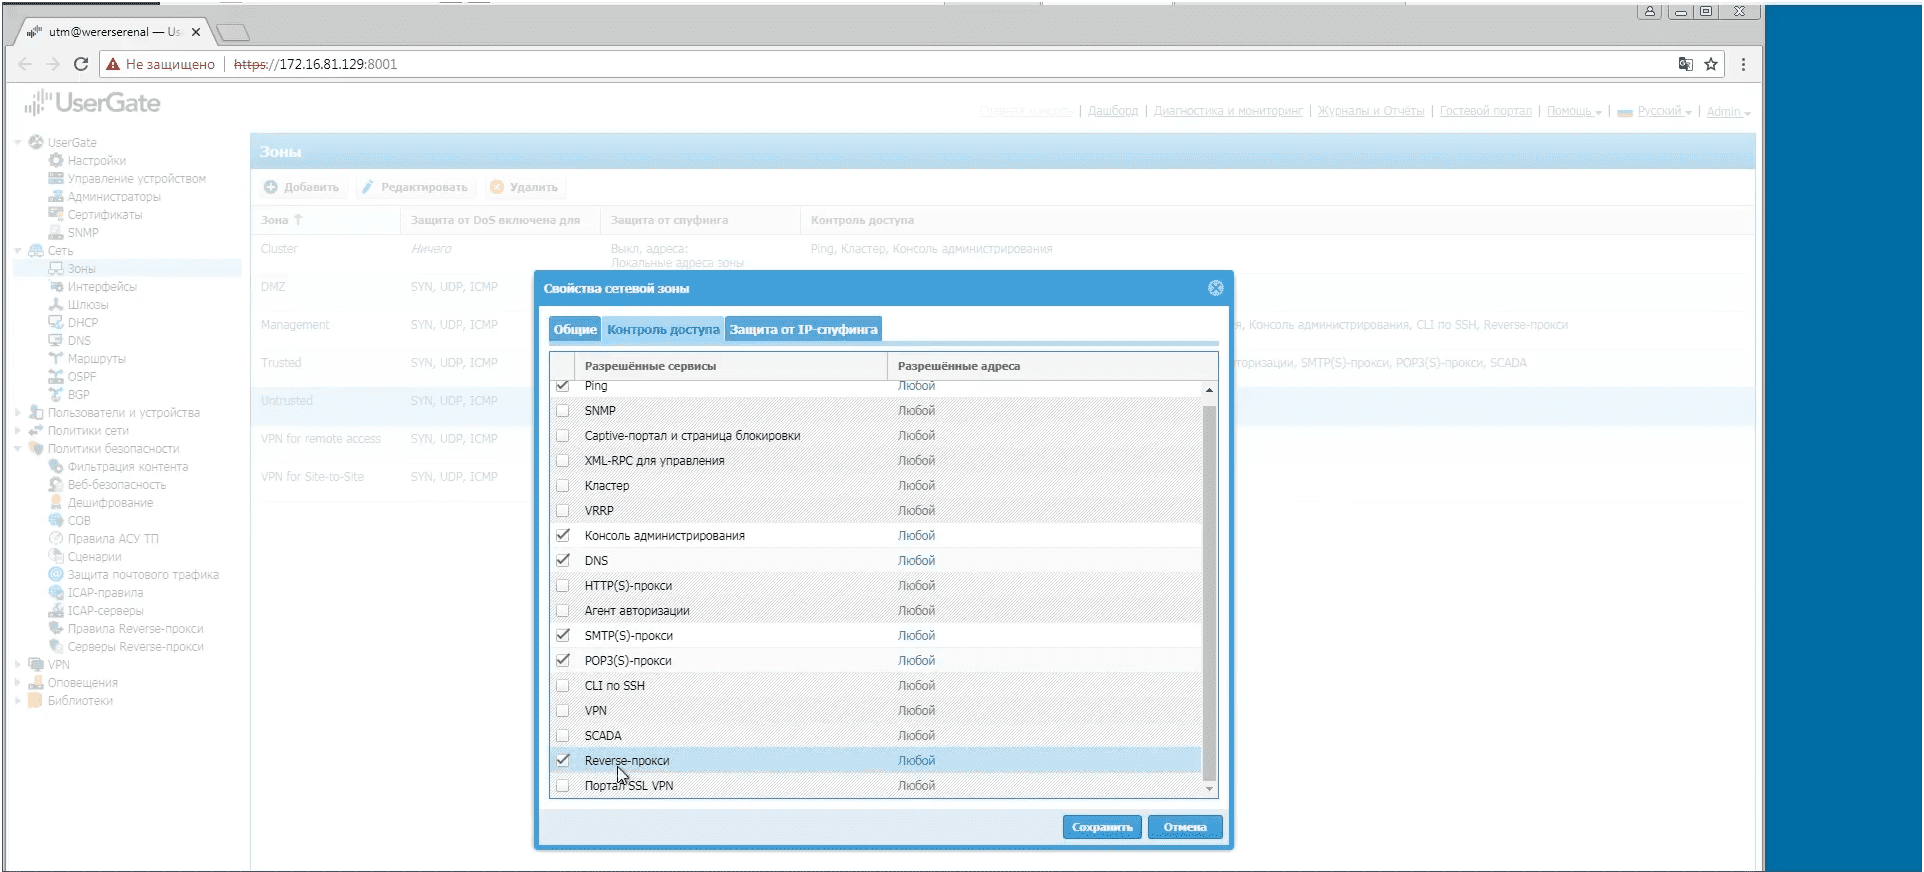Open Фильтрация контента in sidebar
Screen dimensions: 1924x872
(127, 467)
